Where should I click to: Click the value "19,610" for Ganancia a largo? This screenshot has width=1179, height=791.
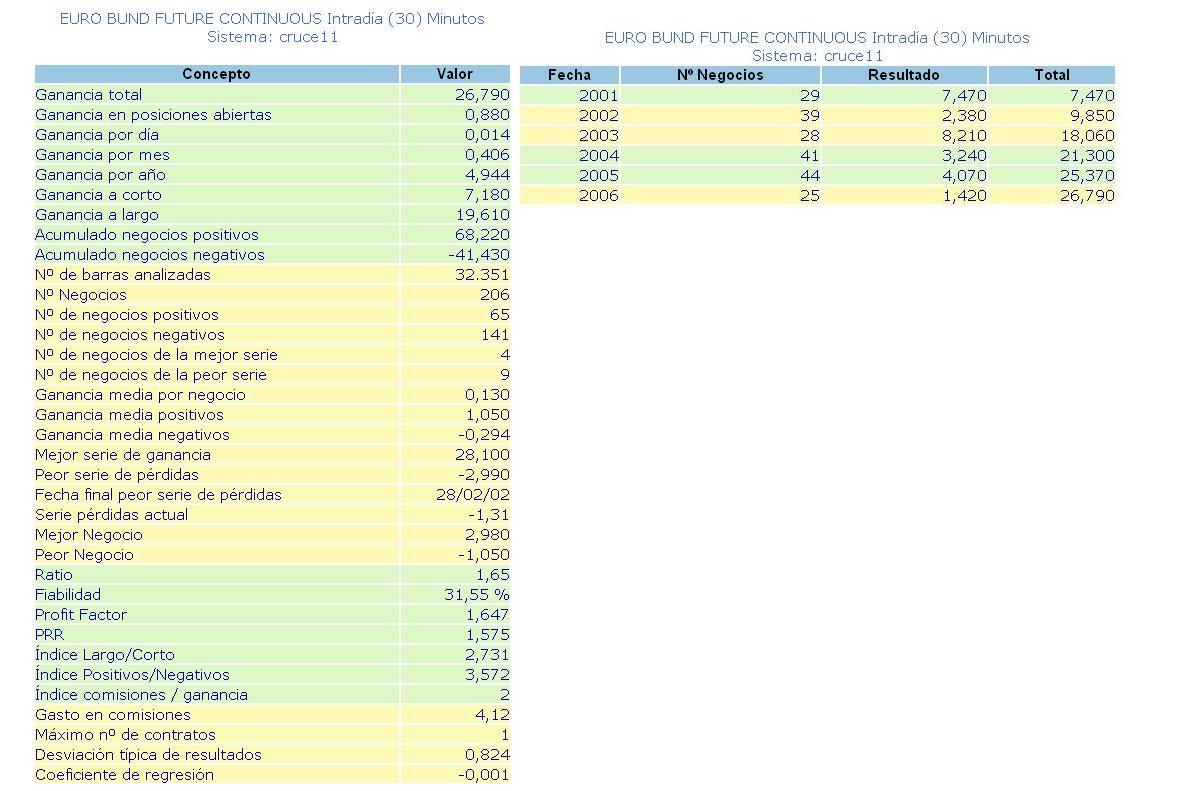pyautogui.click(x=482, y=214)
